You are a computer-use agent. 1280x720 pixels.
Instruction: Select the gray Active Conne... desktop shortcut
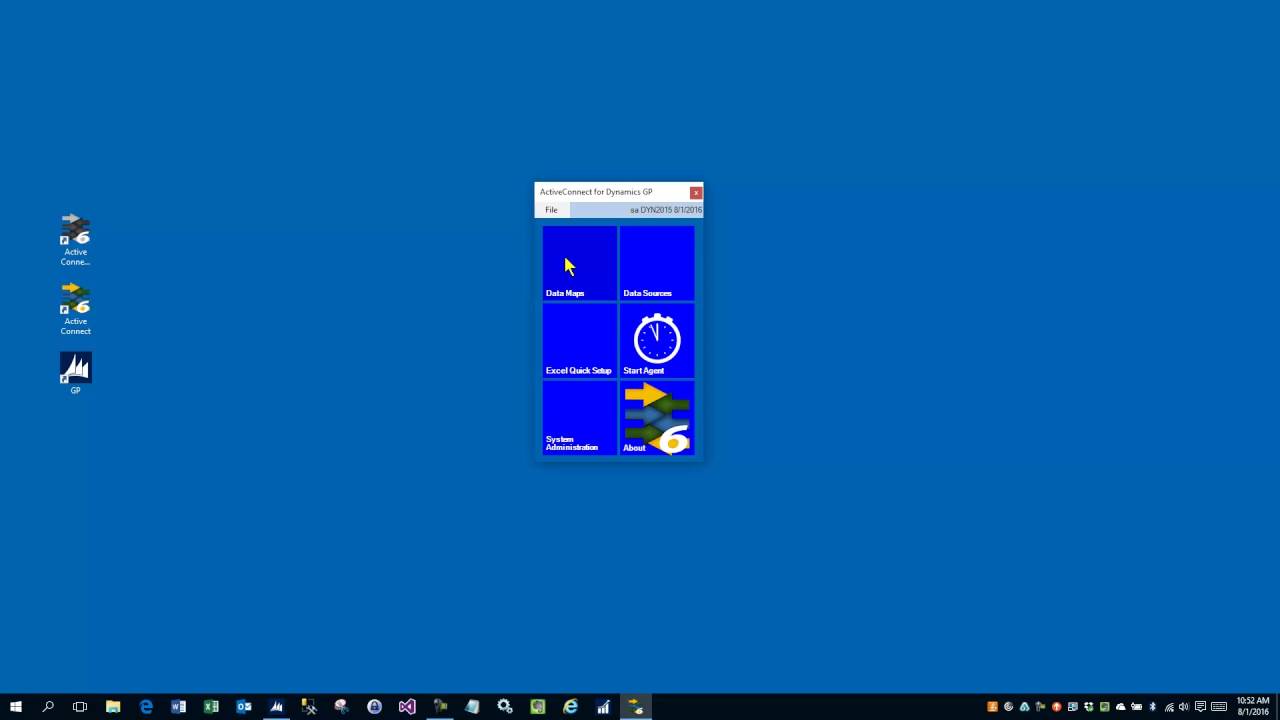75,240
